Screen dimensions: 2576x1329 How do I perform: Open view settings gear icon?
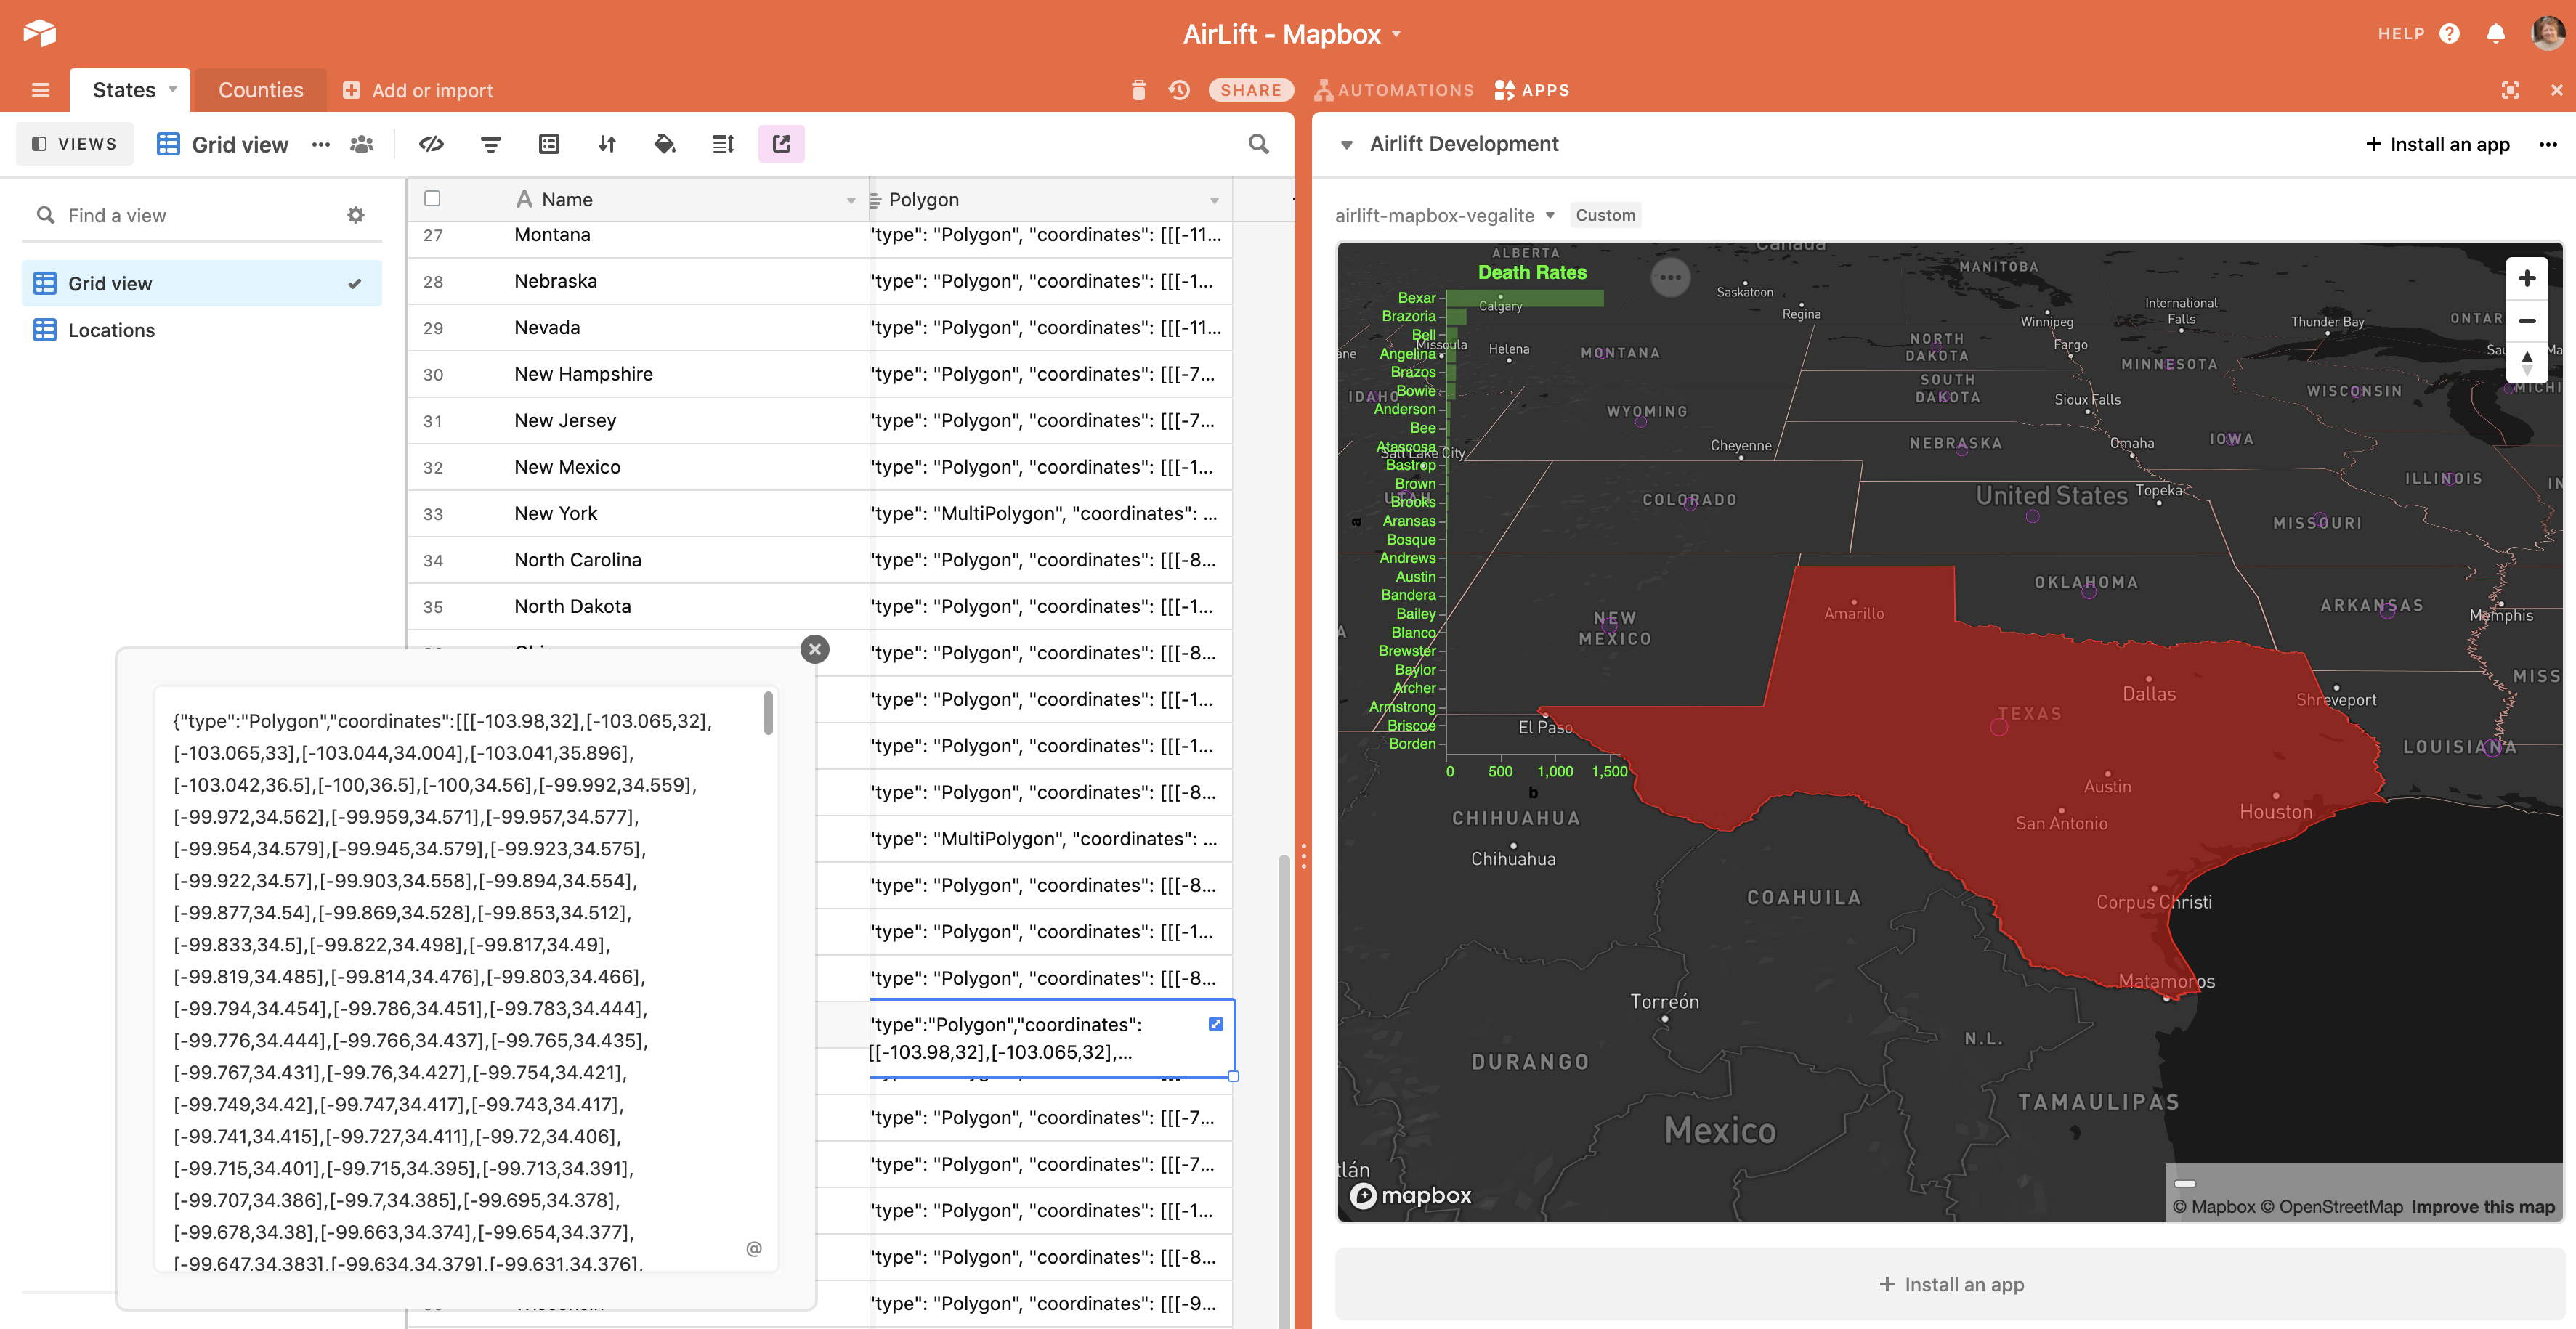(x=356, y=215)
